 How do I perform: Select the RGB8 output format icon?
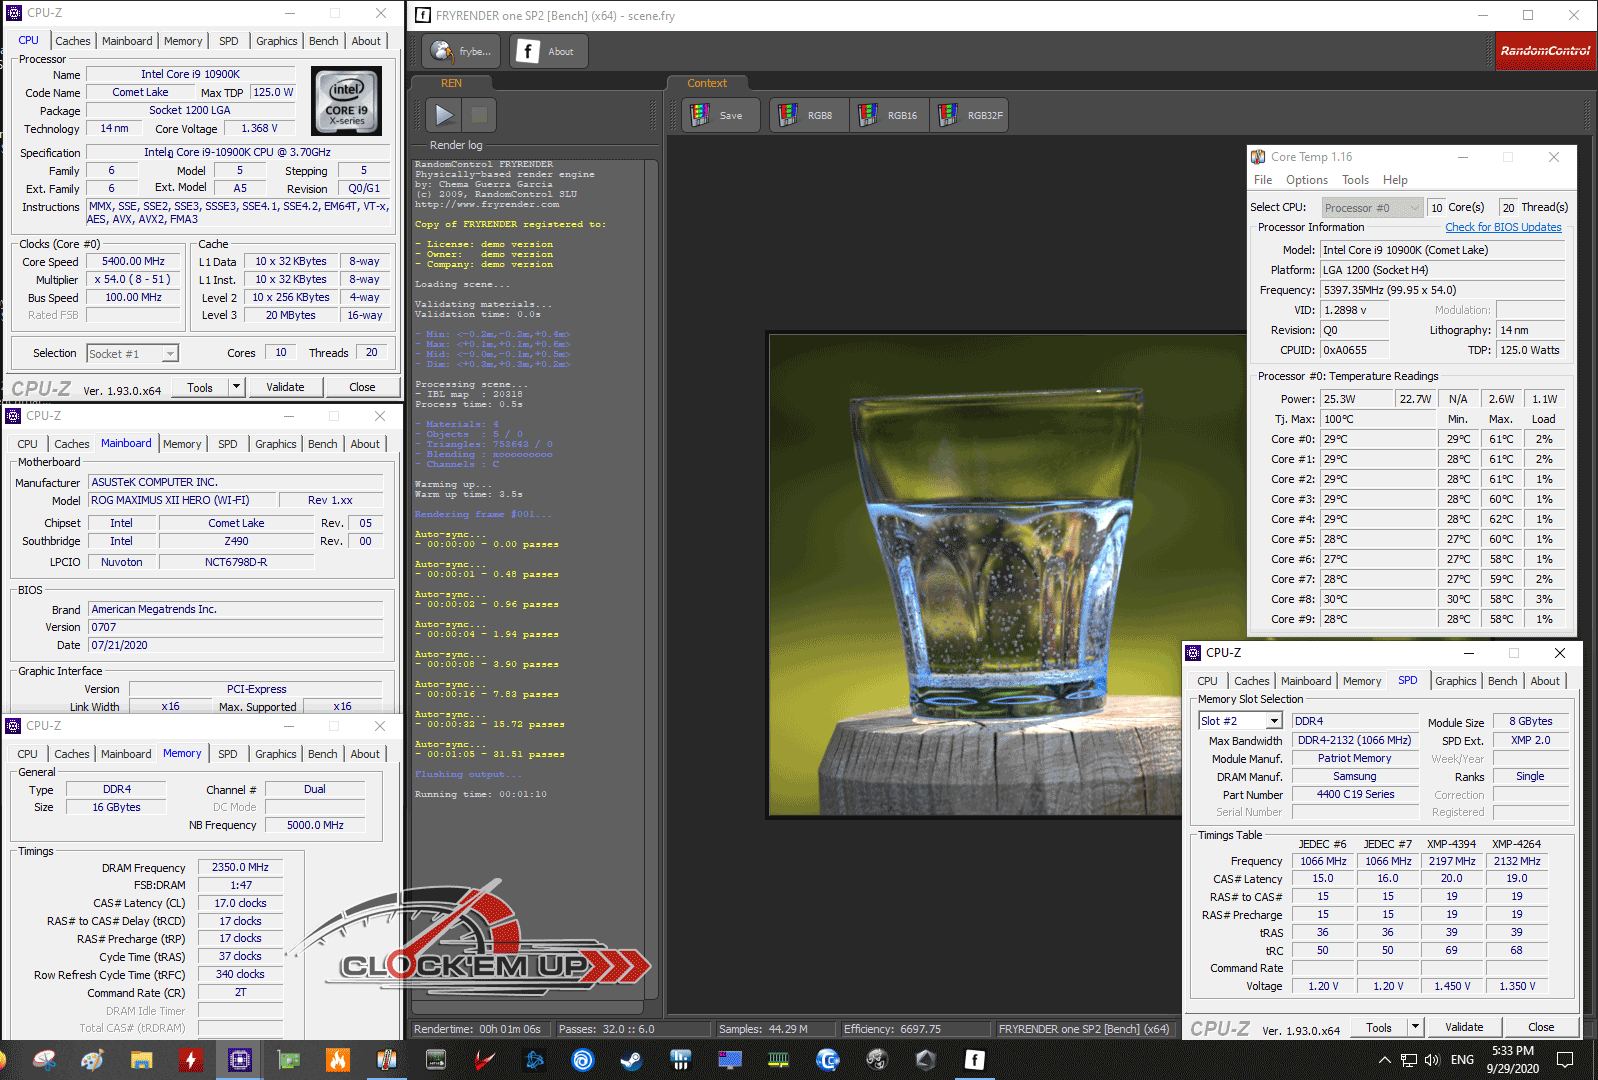click(x=808, y=115)
